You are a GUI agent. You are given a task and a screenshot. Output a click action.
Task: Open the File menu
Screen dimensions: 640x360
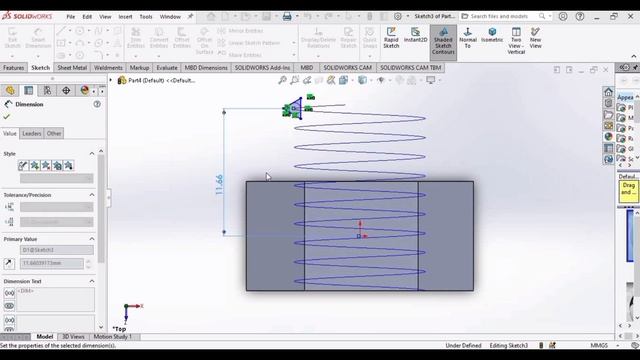pyautogui.click(x=71, y=17)
